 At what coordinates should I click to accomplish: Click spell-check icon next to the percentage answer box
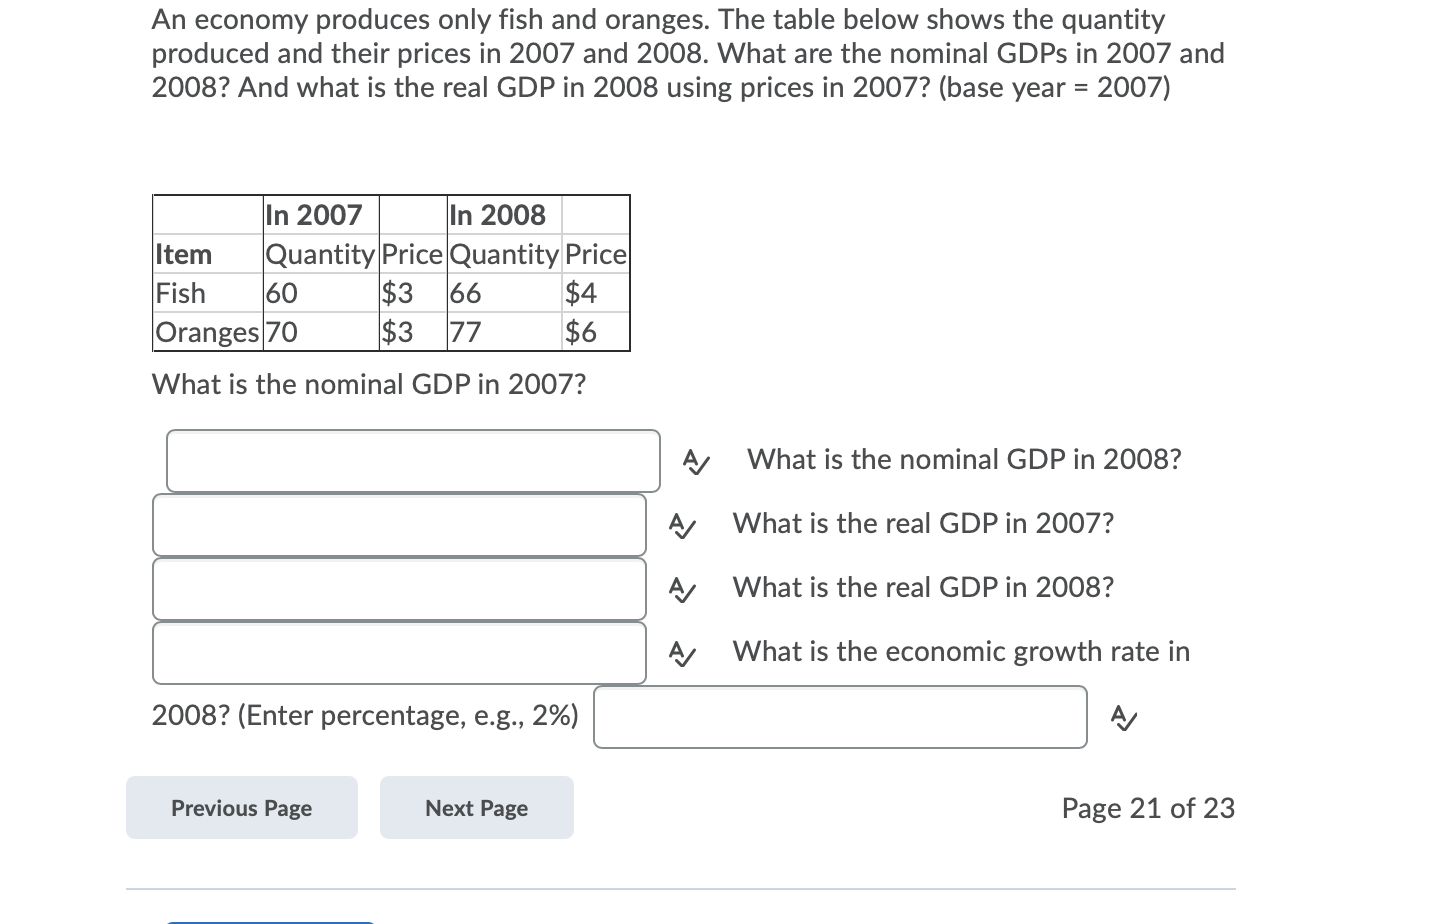coord(1124,716)
